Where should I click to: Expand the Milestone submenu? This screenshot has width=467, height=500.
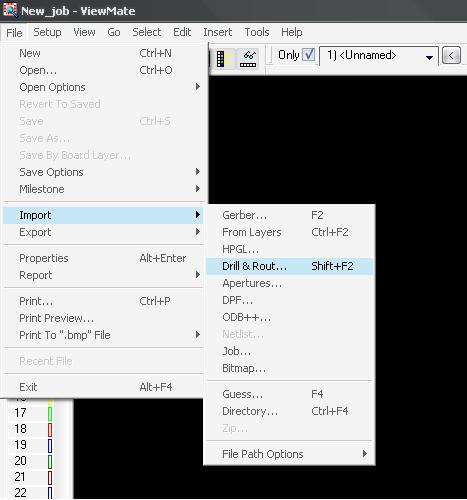pos(104,189)
